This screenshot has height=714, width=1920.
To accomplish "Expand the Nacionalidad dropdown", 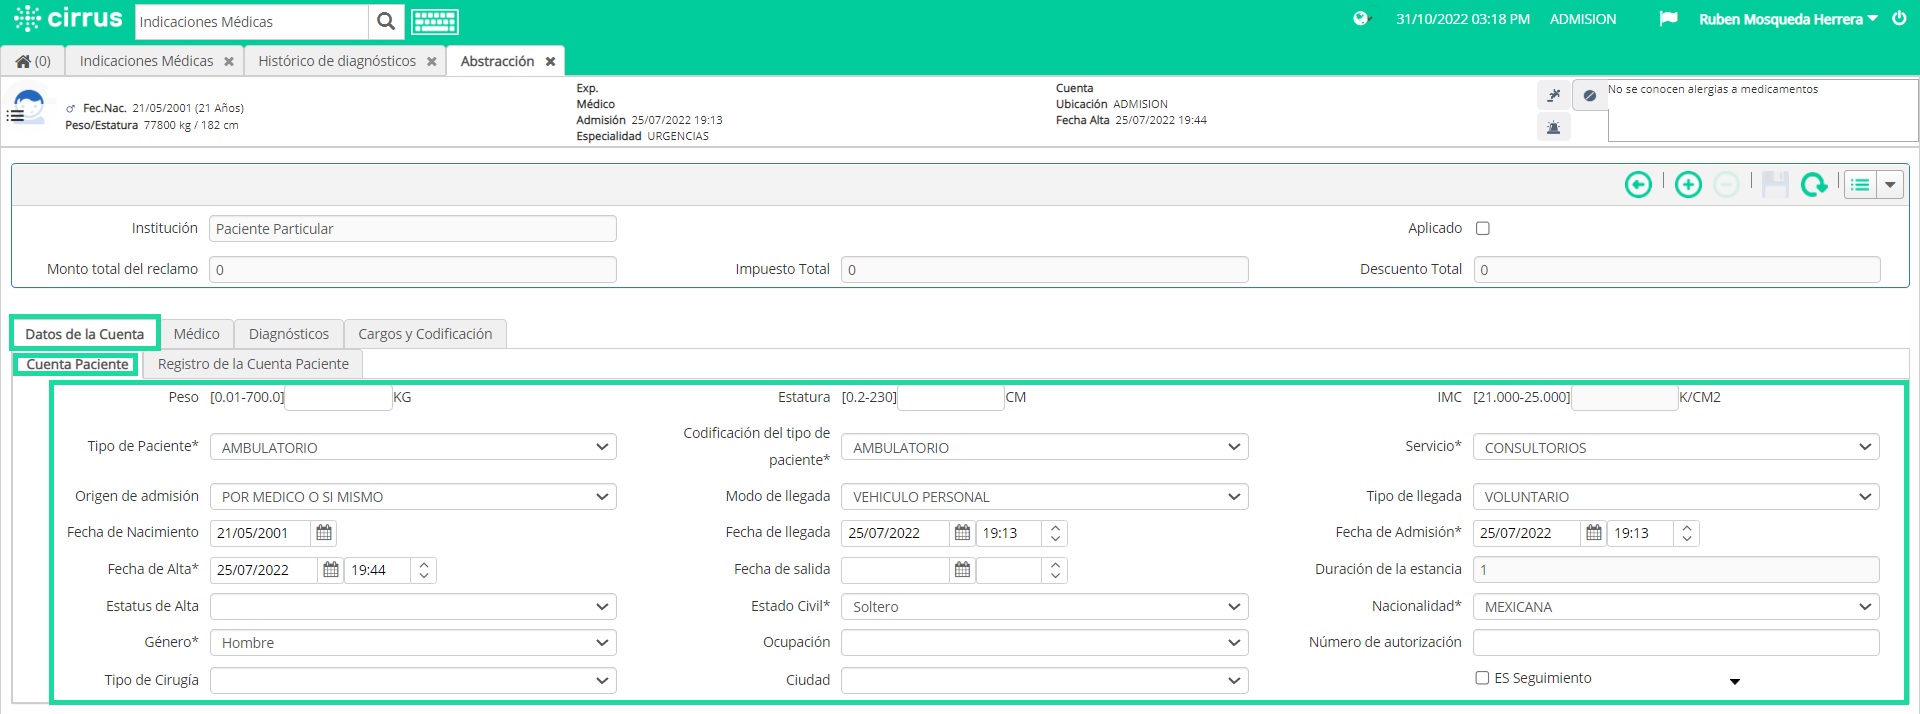I will click(x=1676, y=606).
